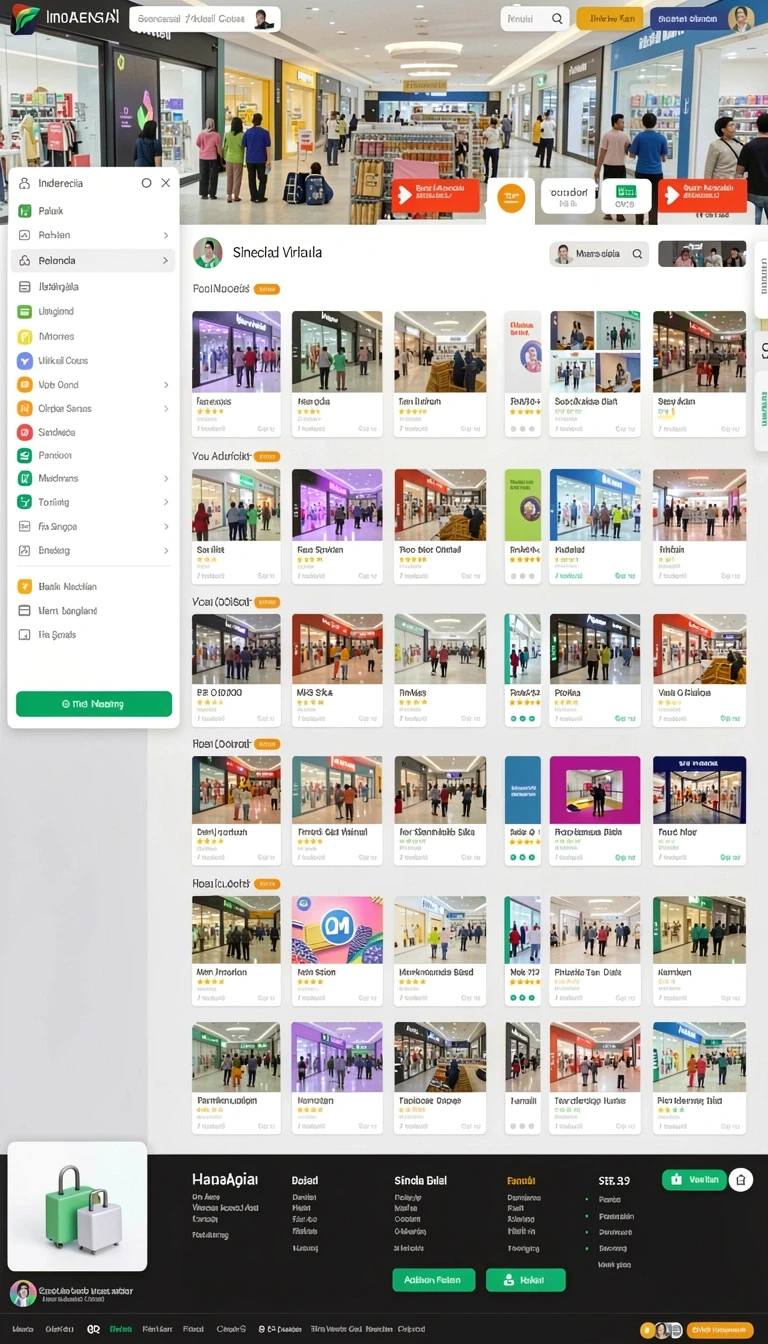The height and width of the screenshot is (1344, 768).
Task: Click the purple Ulikal Cous icon
Action: pyautogui.click(x=25, y=360)
